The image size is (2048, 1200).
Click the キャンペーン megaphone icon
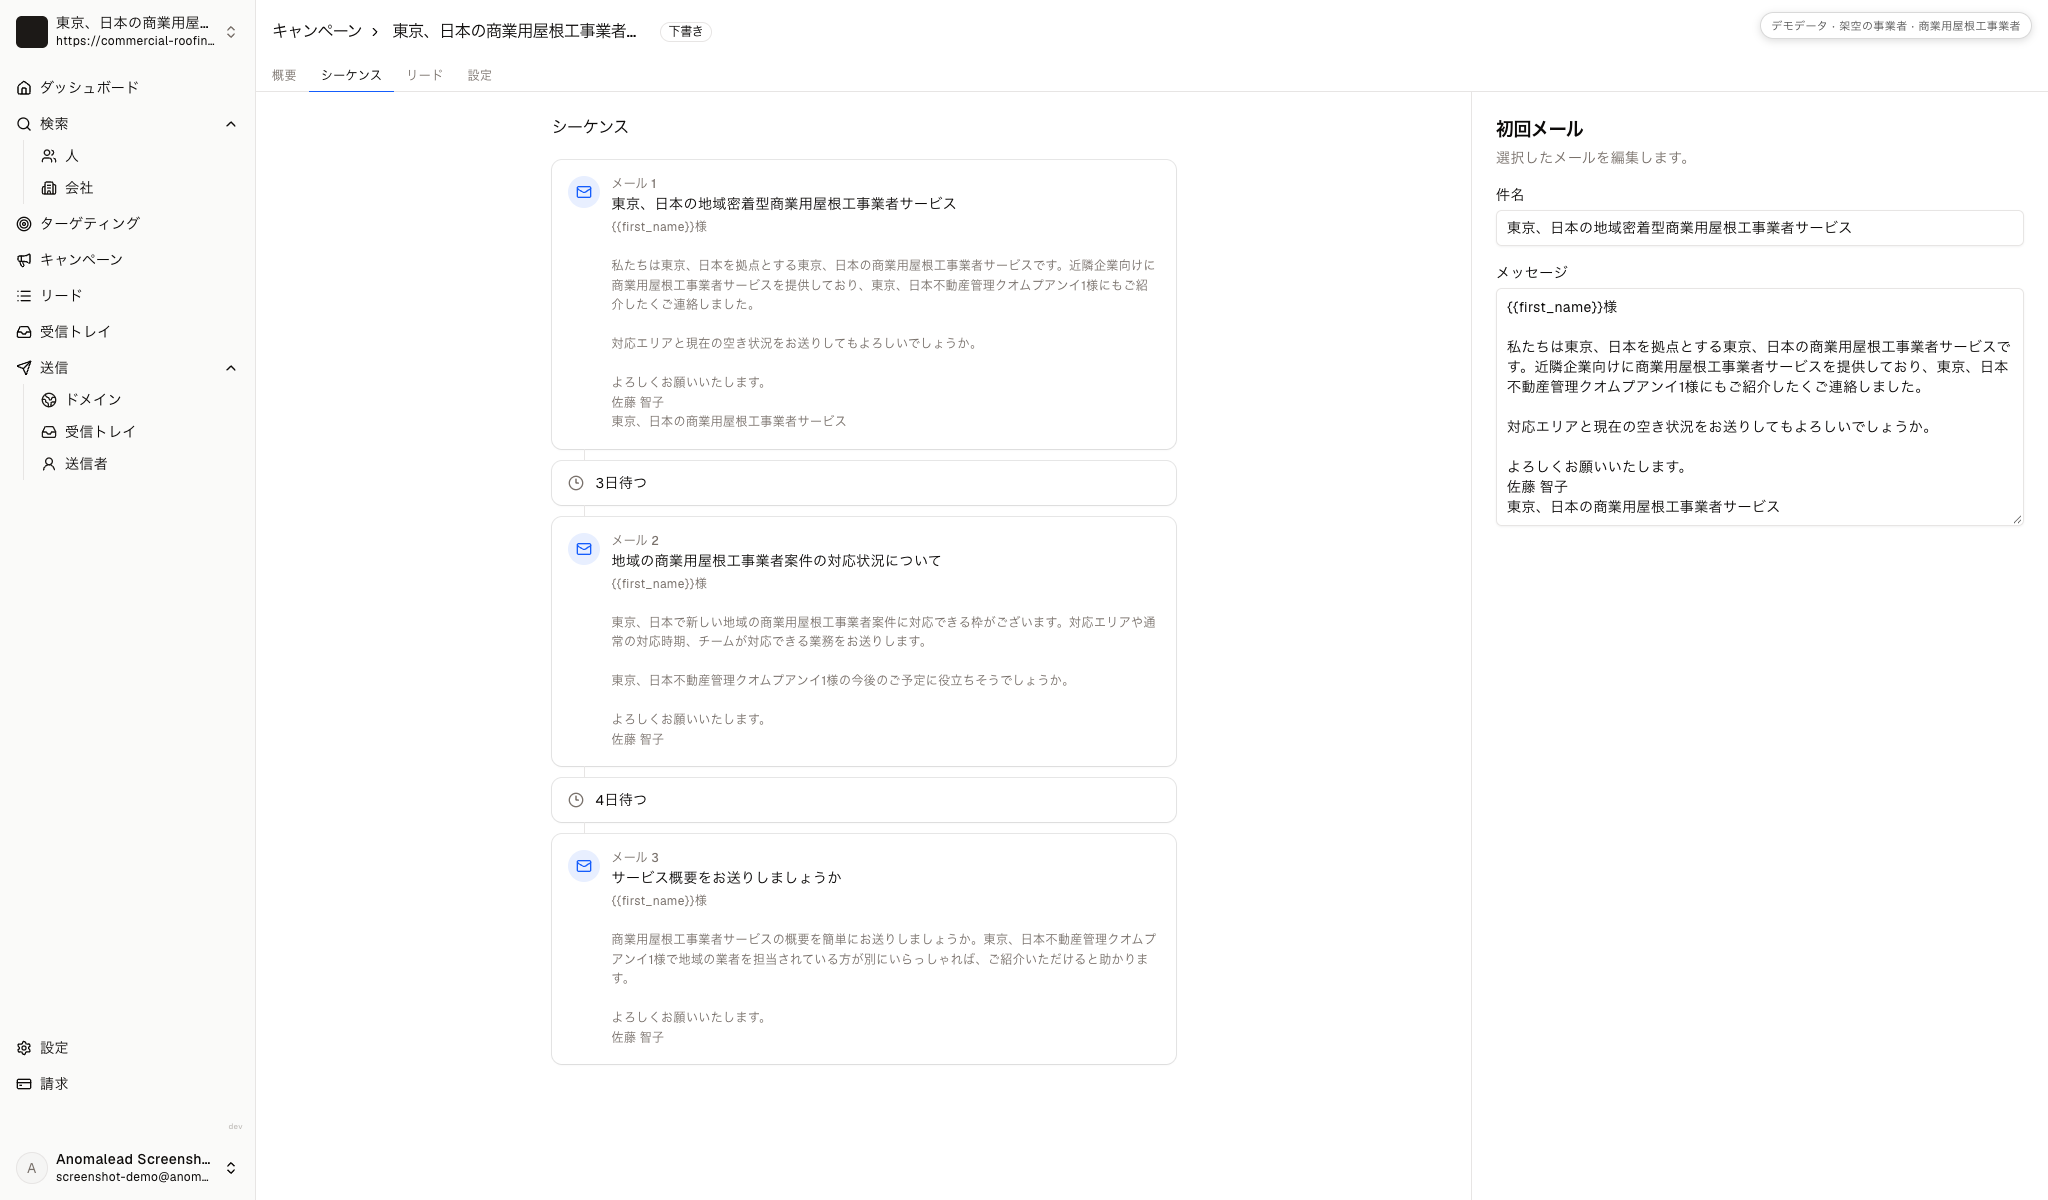pos(24,260)
